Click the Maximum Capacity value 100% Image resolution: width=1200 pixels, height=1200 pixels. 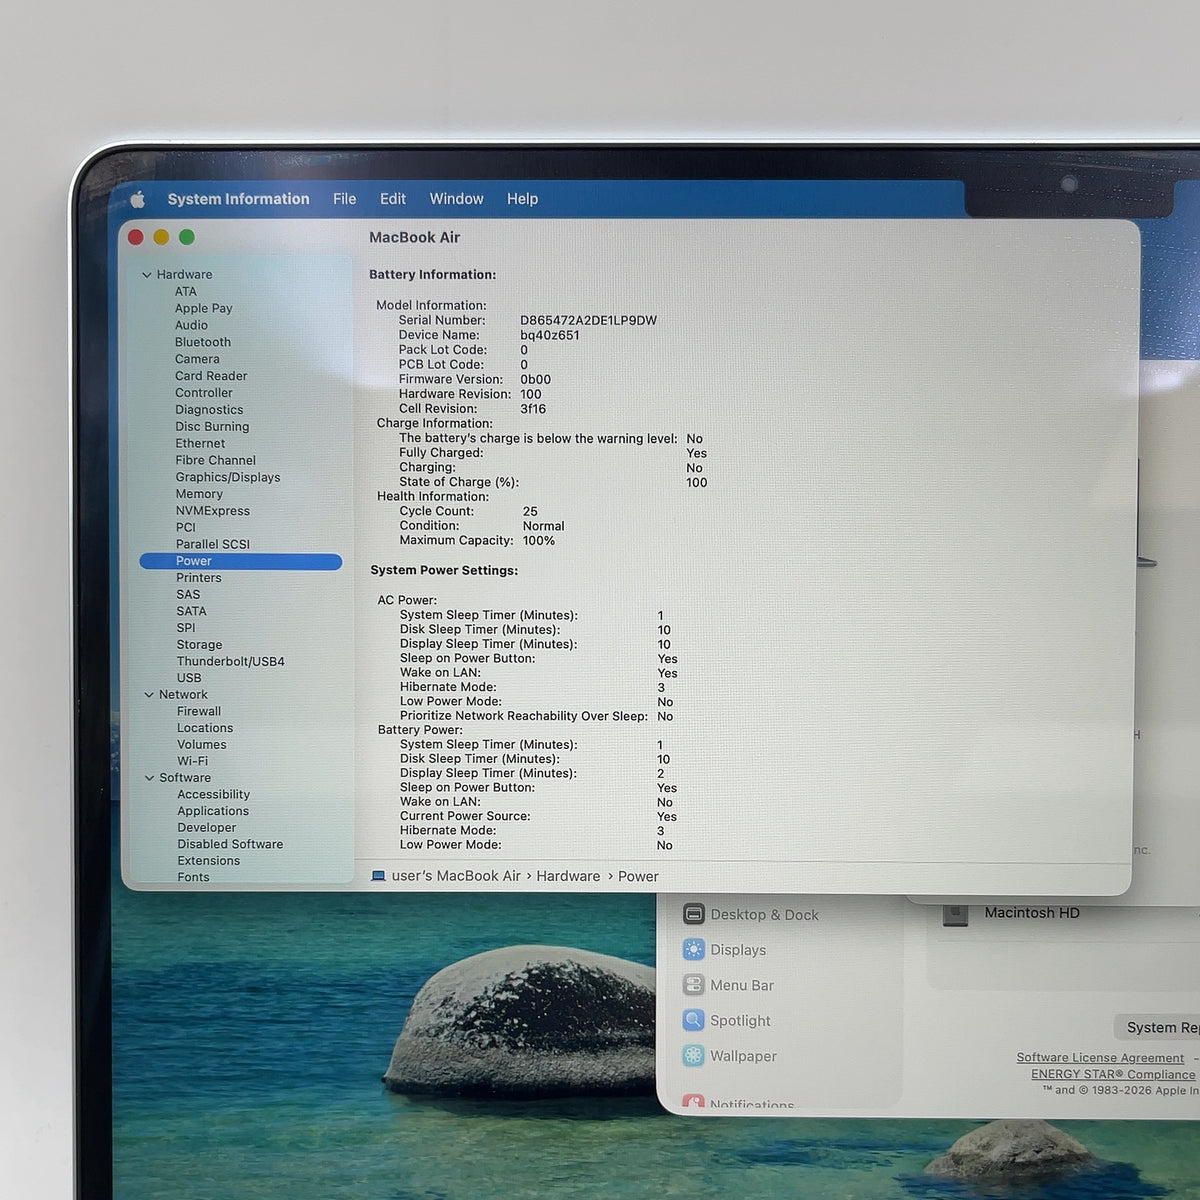(539, 541)
